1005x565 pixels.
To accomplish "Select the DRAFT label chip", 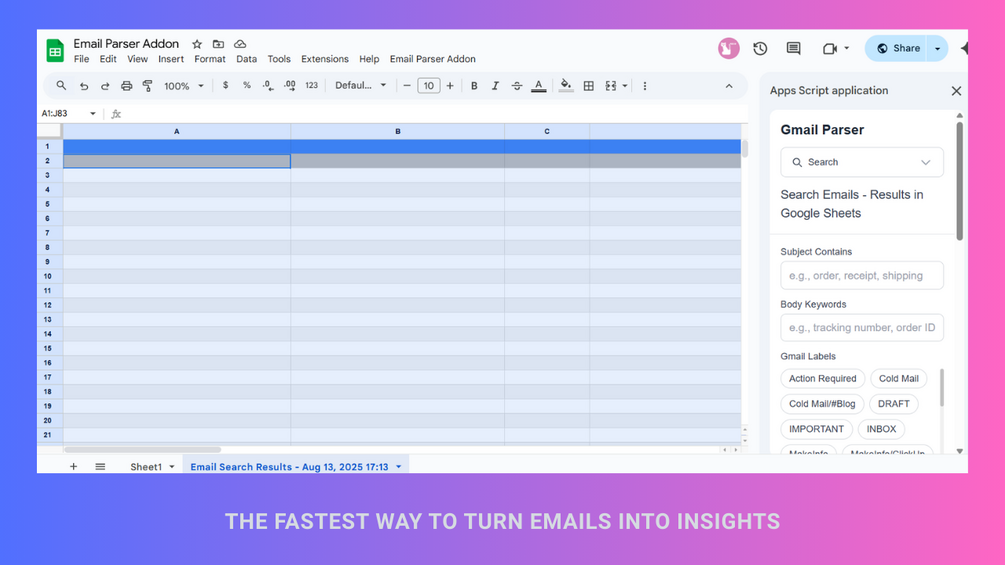I will click(893, 404).
